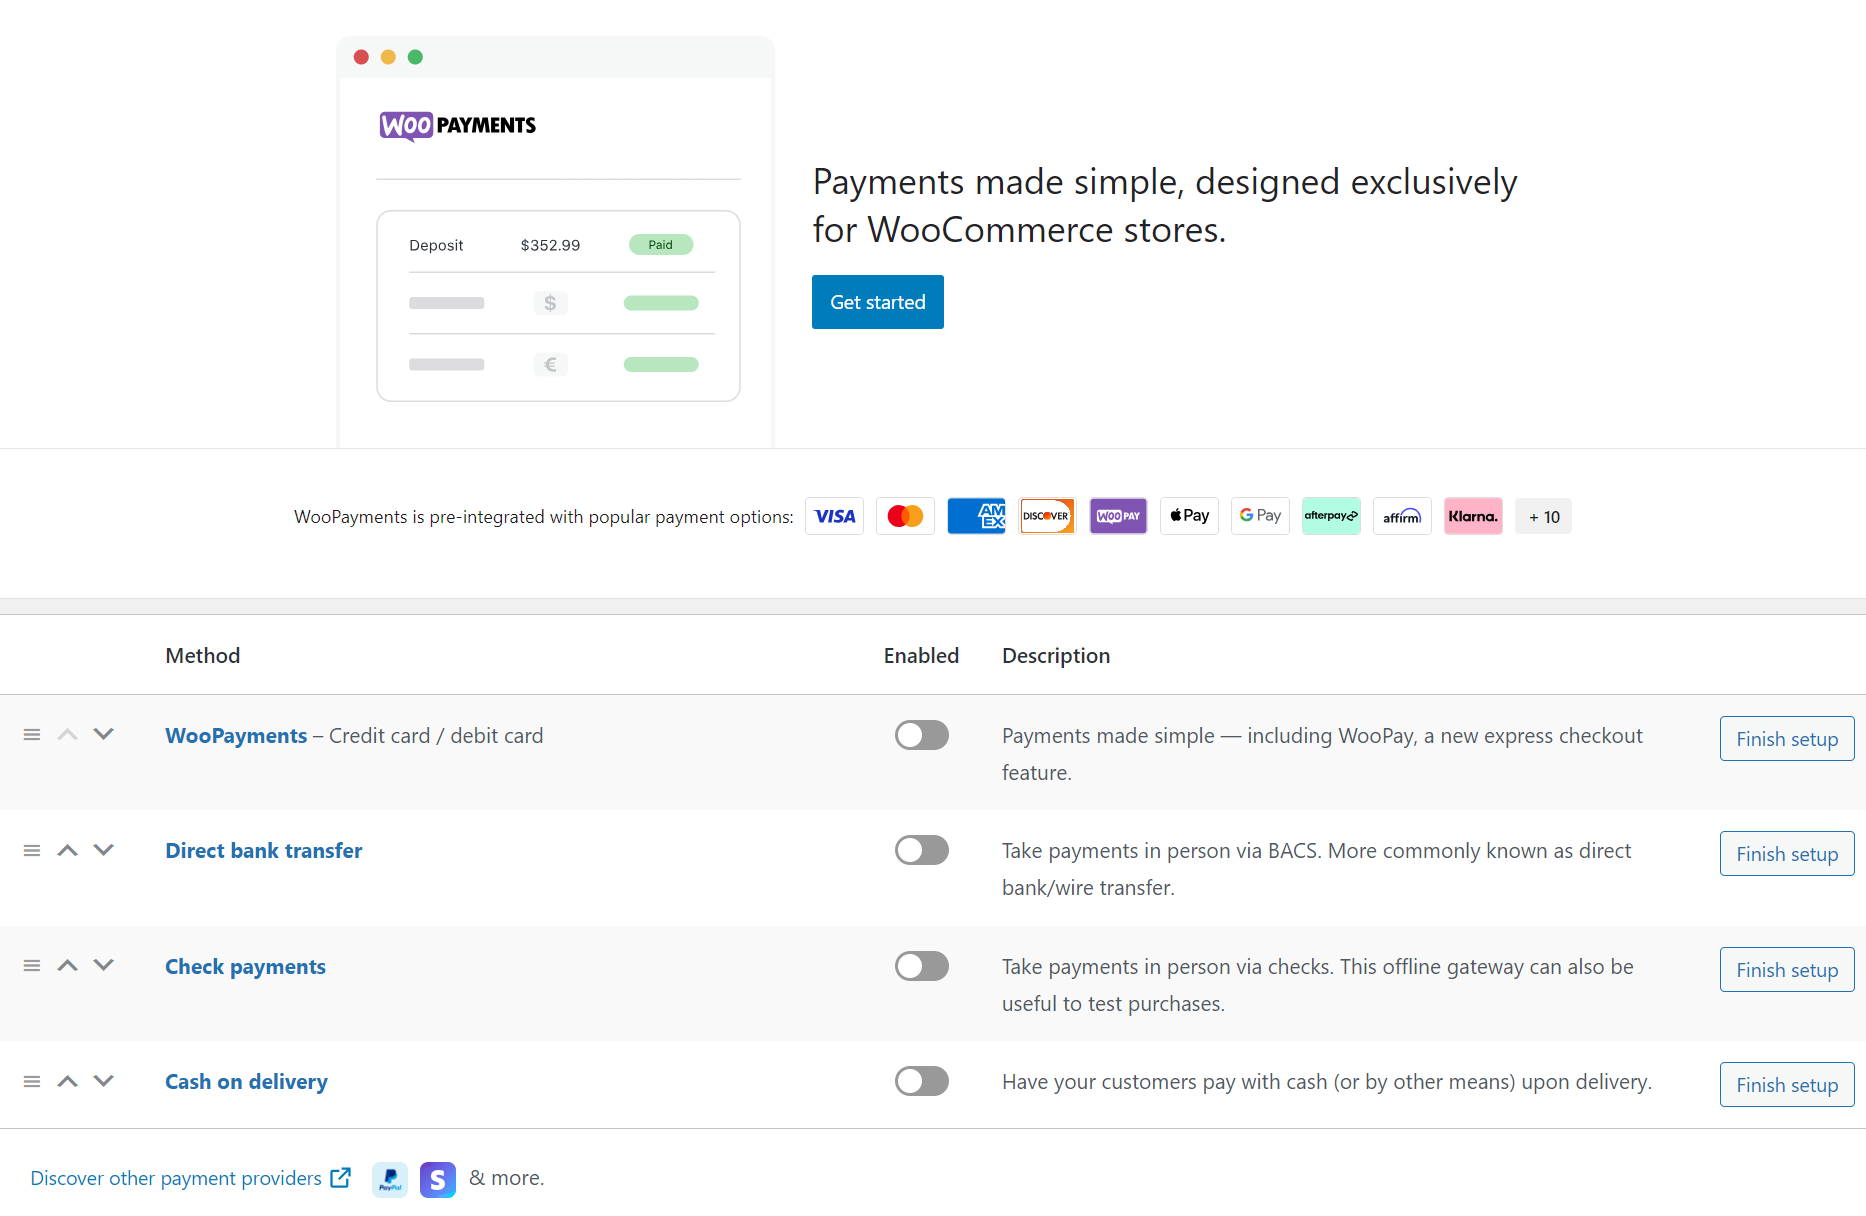Open Discover other payment providers link

[x=190, y=1178]
